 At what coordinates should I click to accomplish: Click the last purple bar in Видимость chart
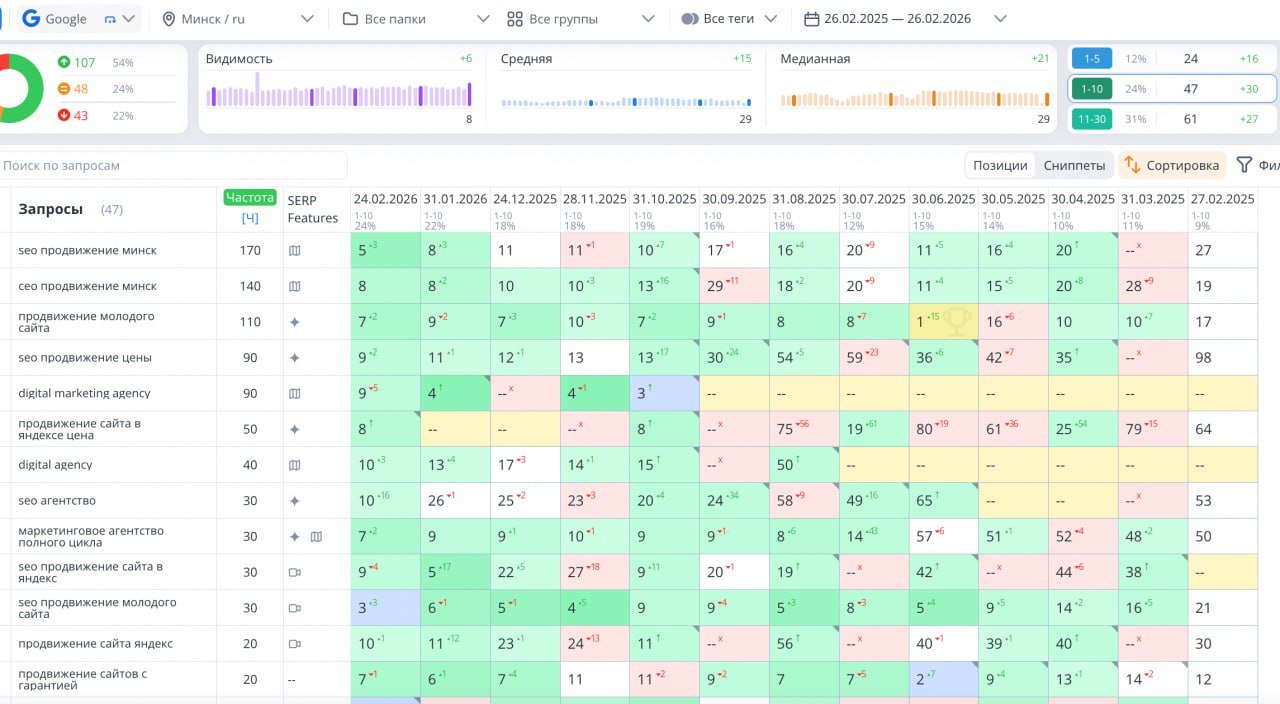pyautogui.click(x=469, y=95)
